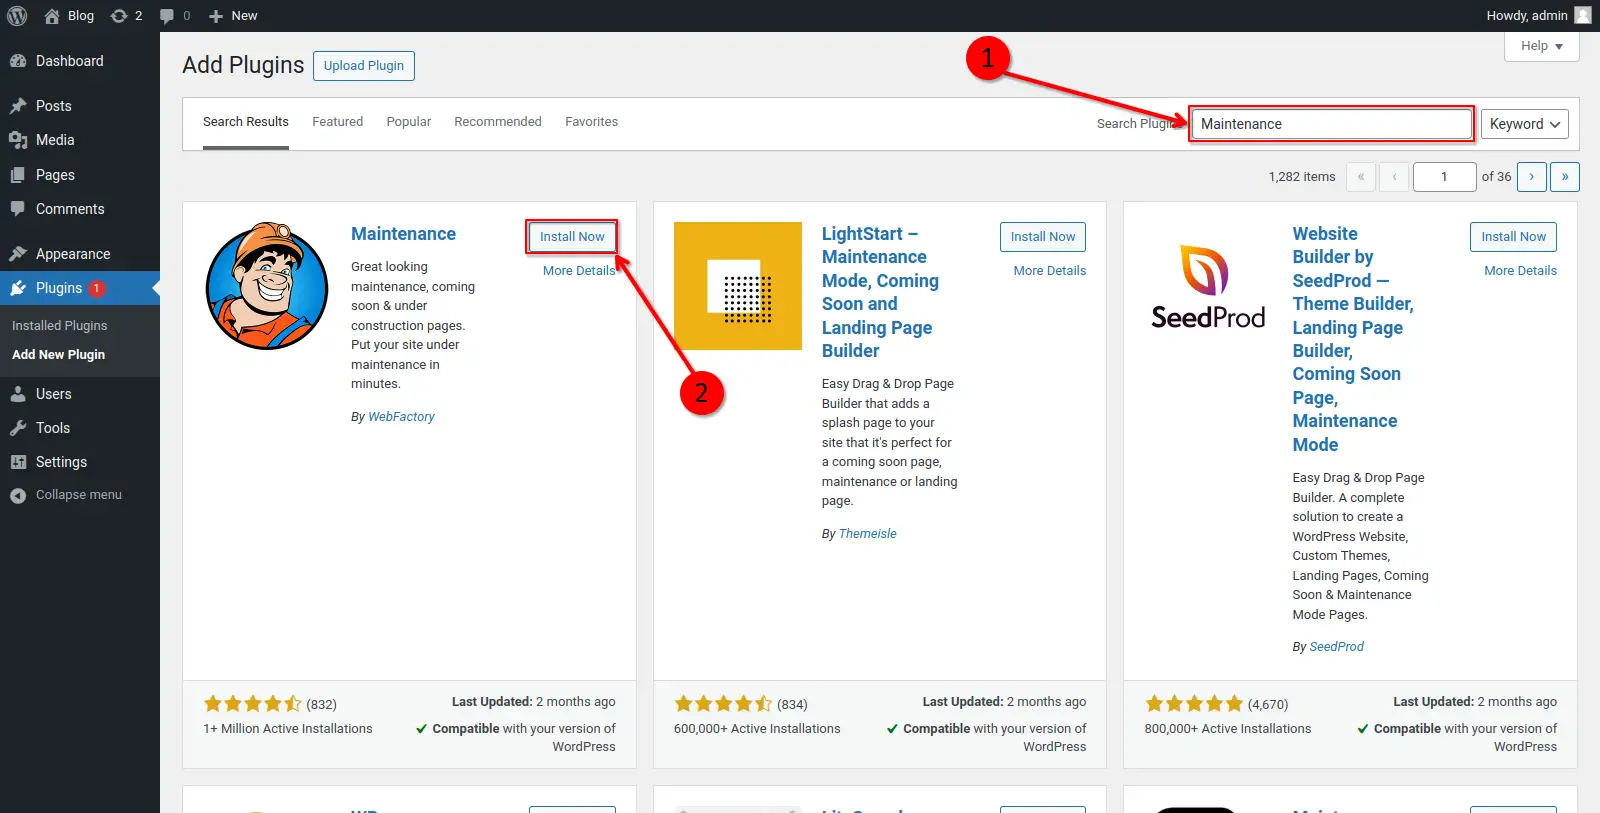Screen dimensions: 1600x813
Task: Click 'Howdy, admin' account text
Action: (1527, 15)
